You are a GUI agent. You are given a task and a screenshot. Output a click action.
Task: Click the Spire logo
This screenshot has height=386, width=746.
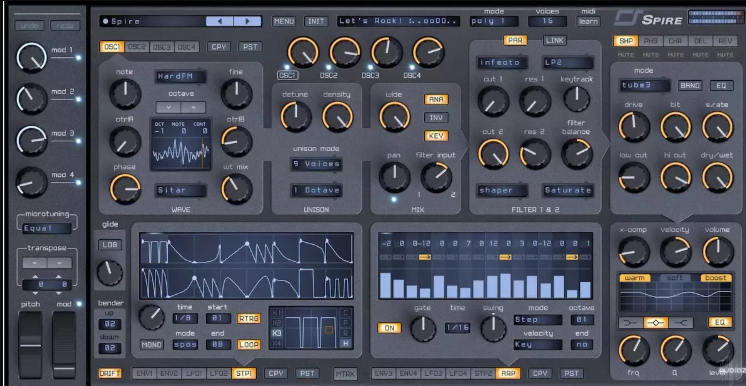coord(648,18)
